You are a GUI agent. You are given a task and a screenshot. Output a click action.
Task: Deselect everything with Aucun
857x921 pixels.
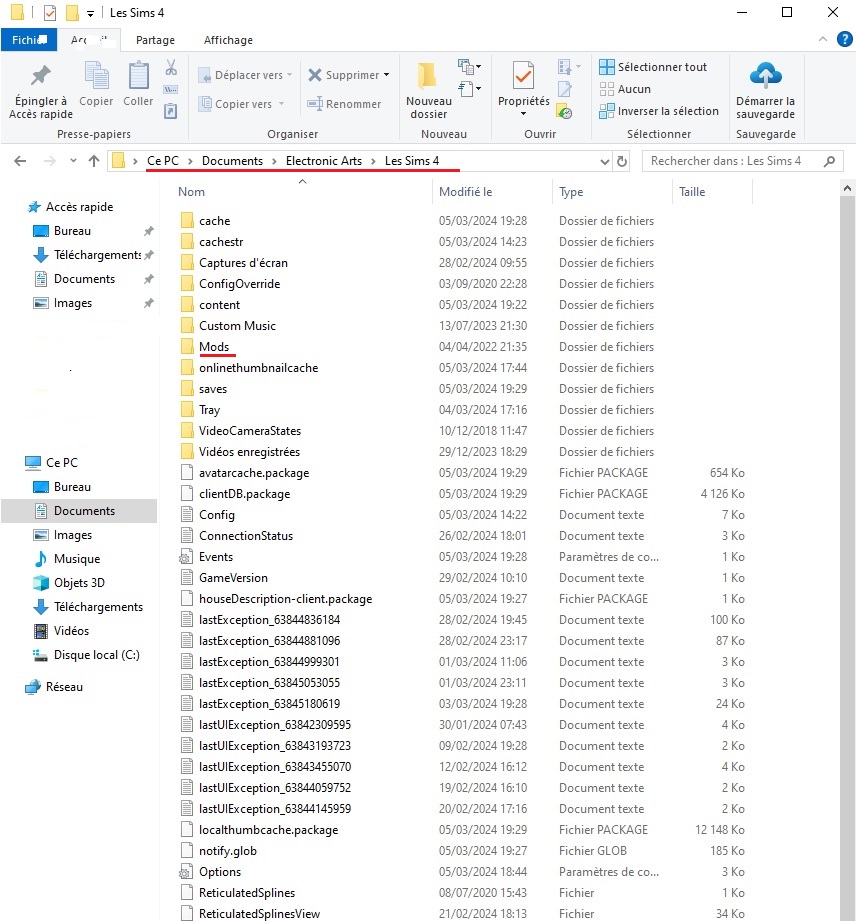pos(625,89)
